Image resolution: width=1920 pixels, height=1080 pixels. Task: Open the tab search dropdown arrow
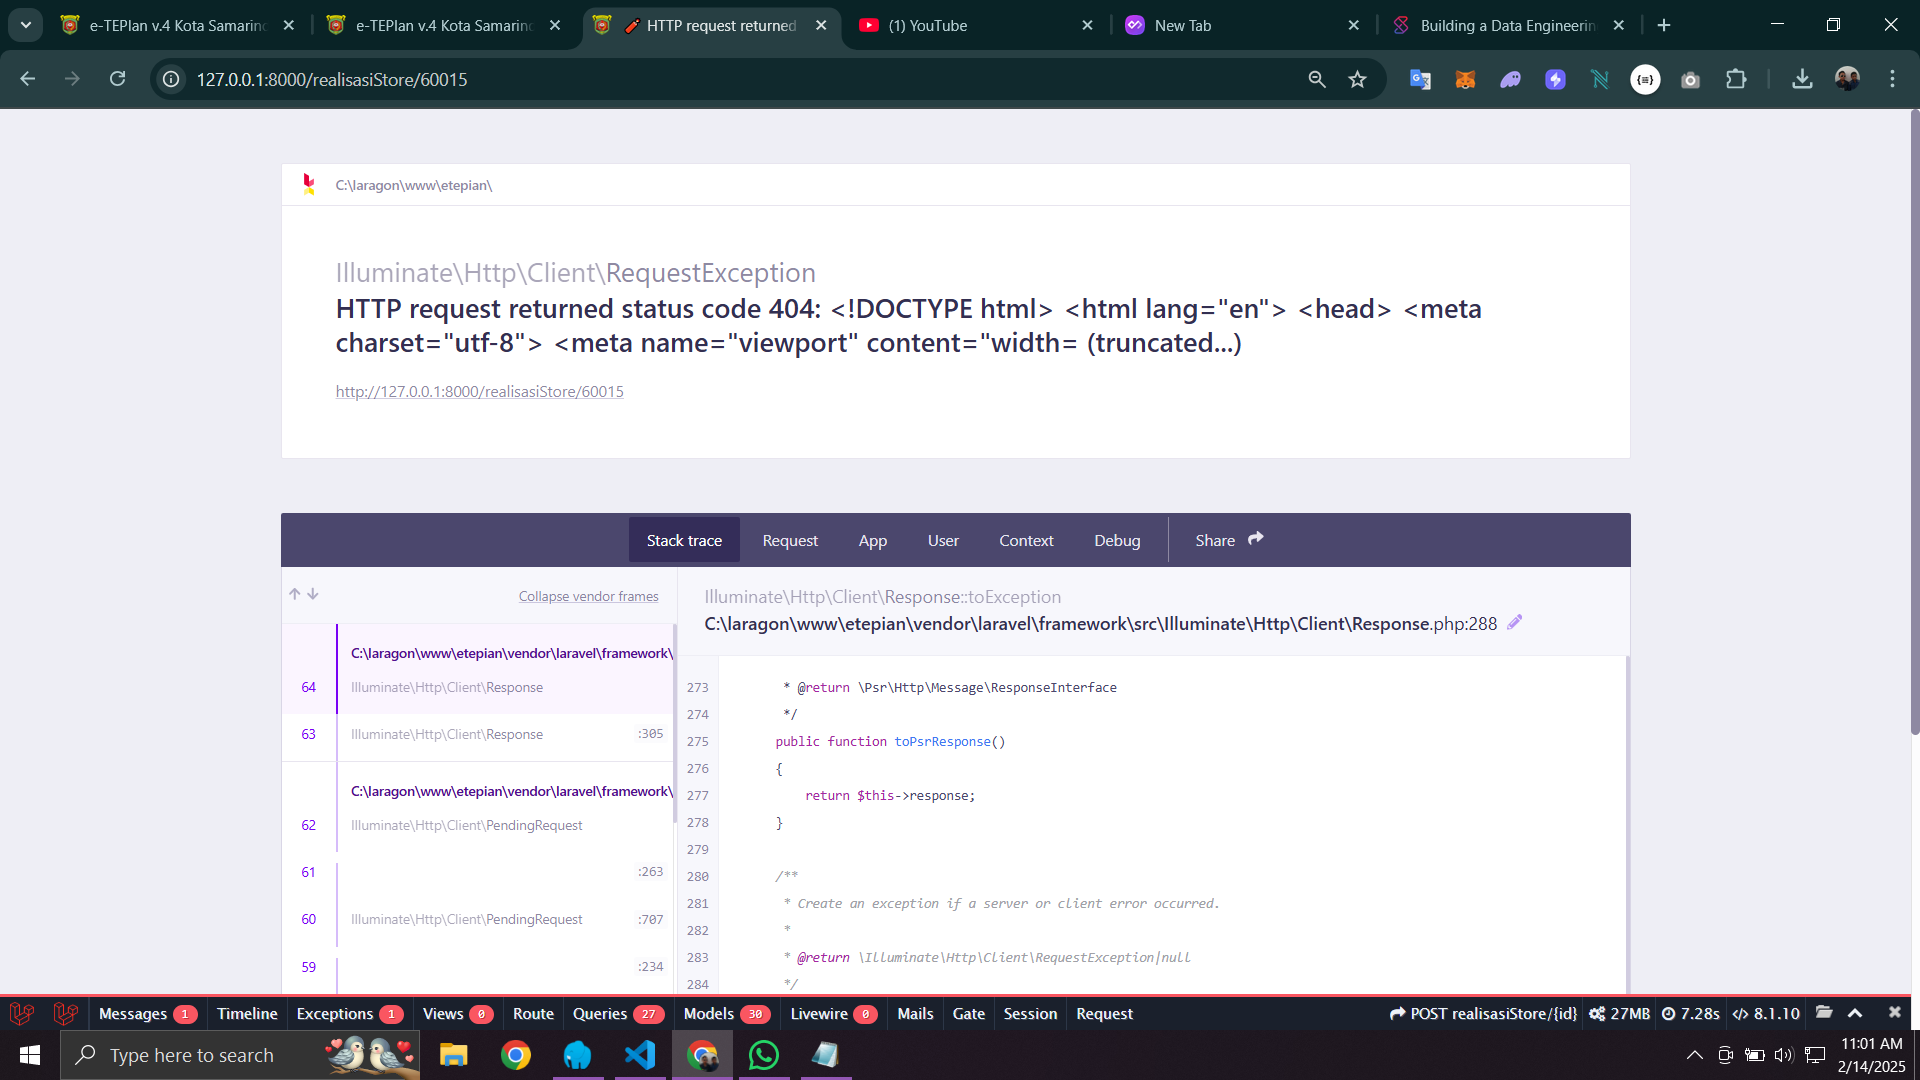coord(26,25)
